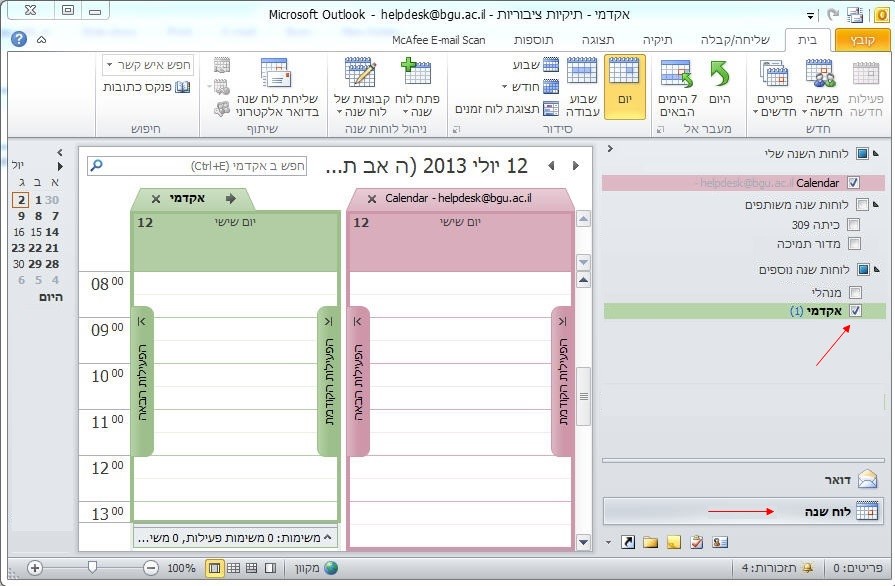Click Today (היום) in date navigator
Screen dimensions: 895x586
(51, 297)
